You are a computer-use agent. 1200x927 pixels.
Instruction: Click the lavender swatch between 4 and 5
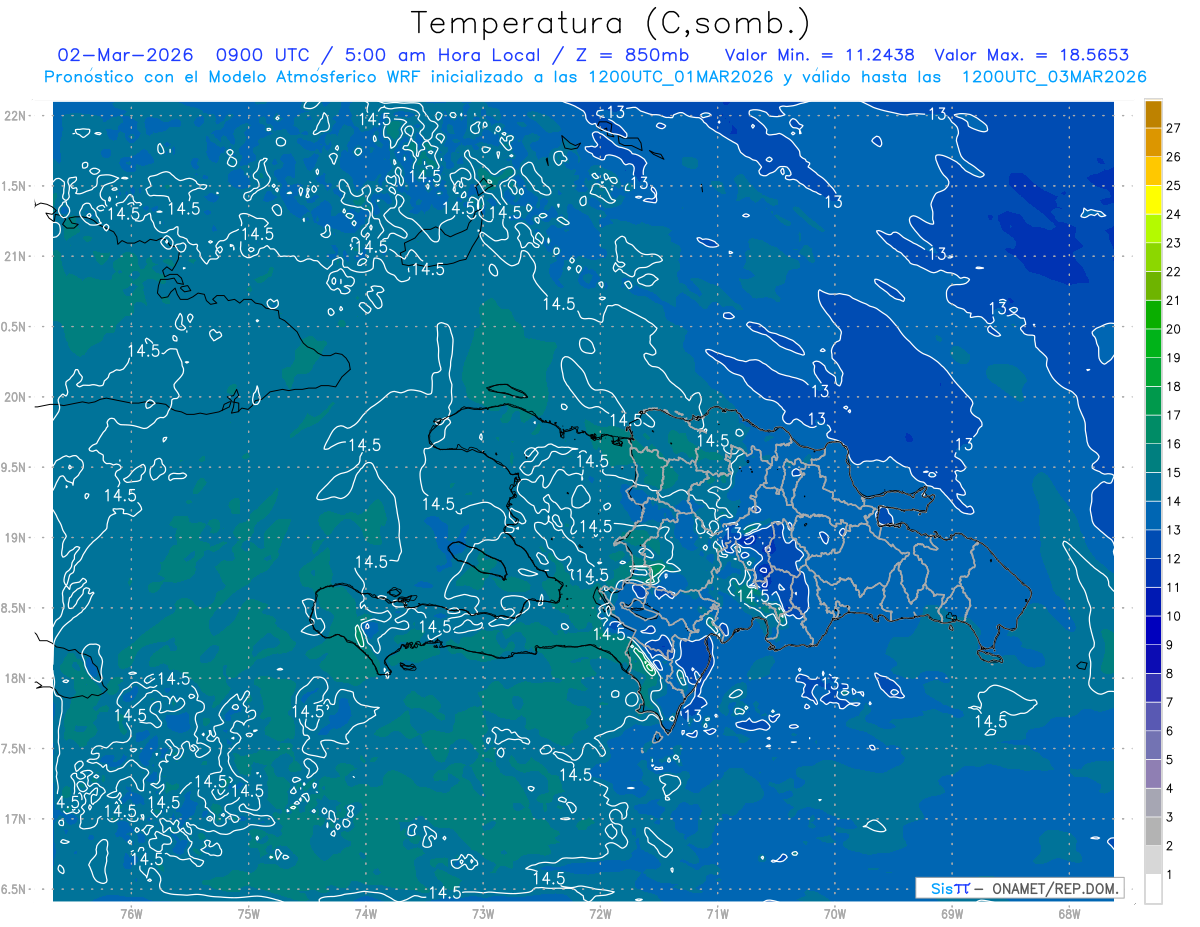tap(1153, 774)
